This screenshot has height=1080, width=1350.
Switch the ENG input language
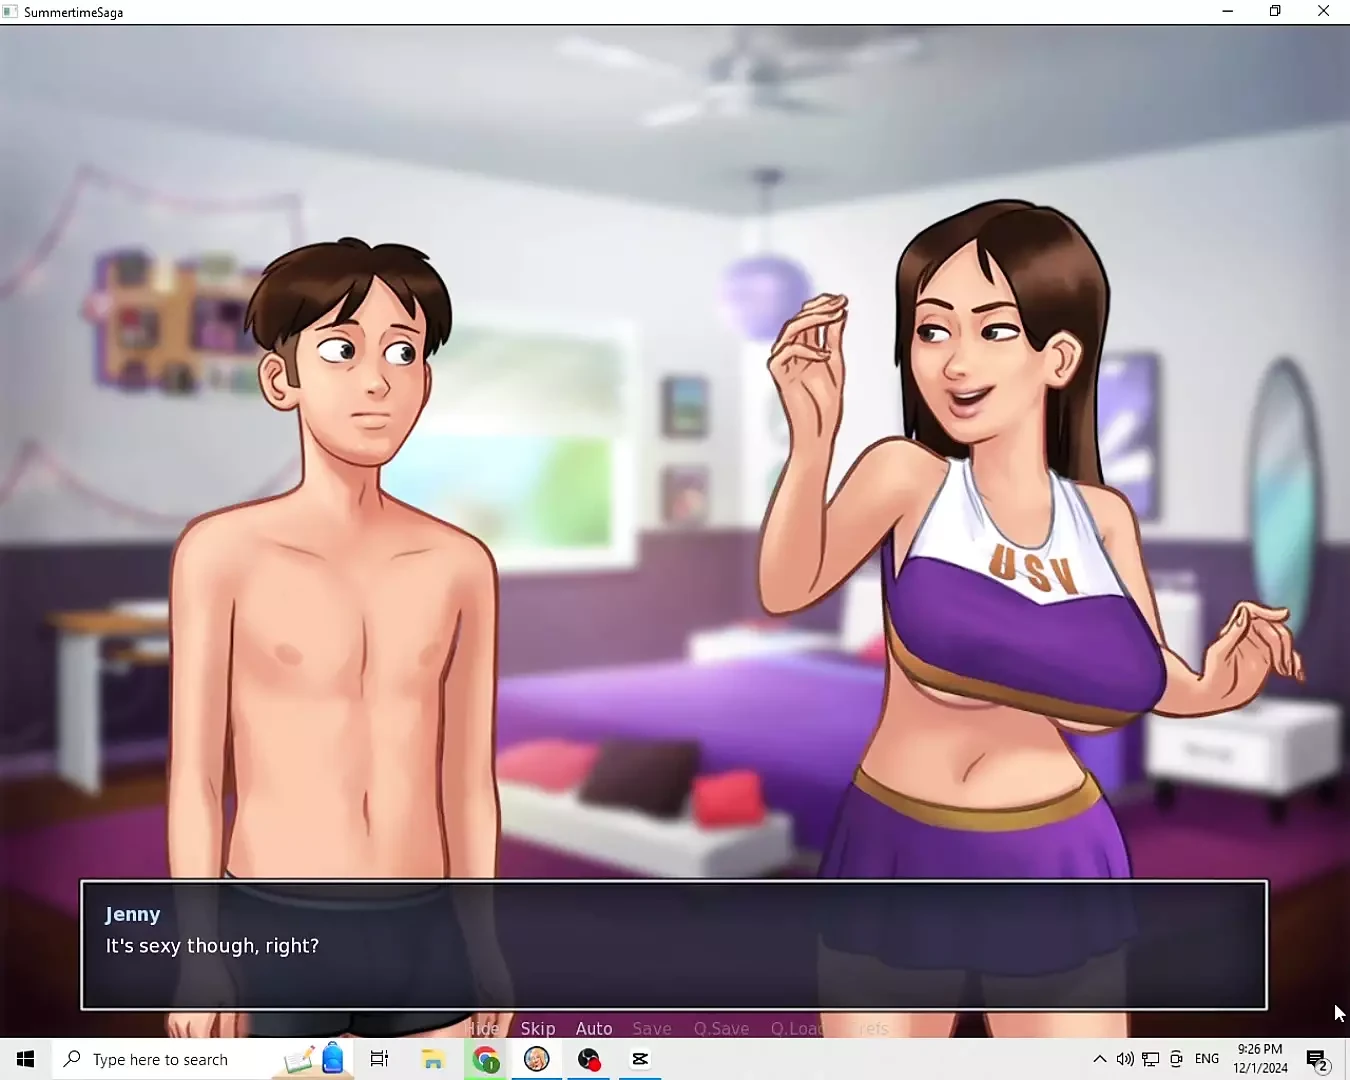(1207, 1059)
